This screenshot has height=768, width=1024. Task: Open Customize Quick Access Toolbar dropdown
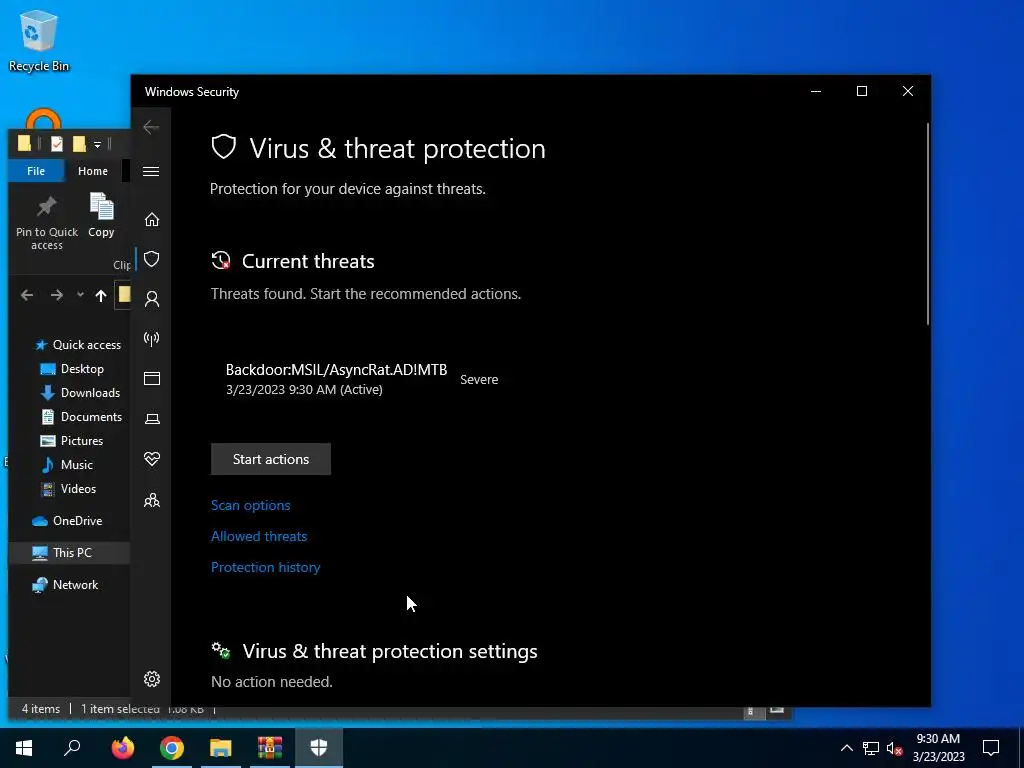pos(97,144)
